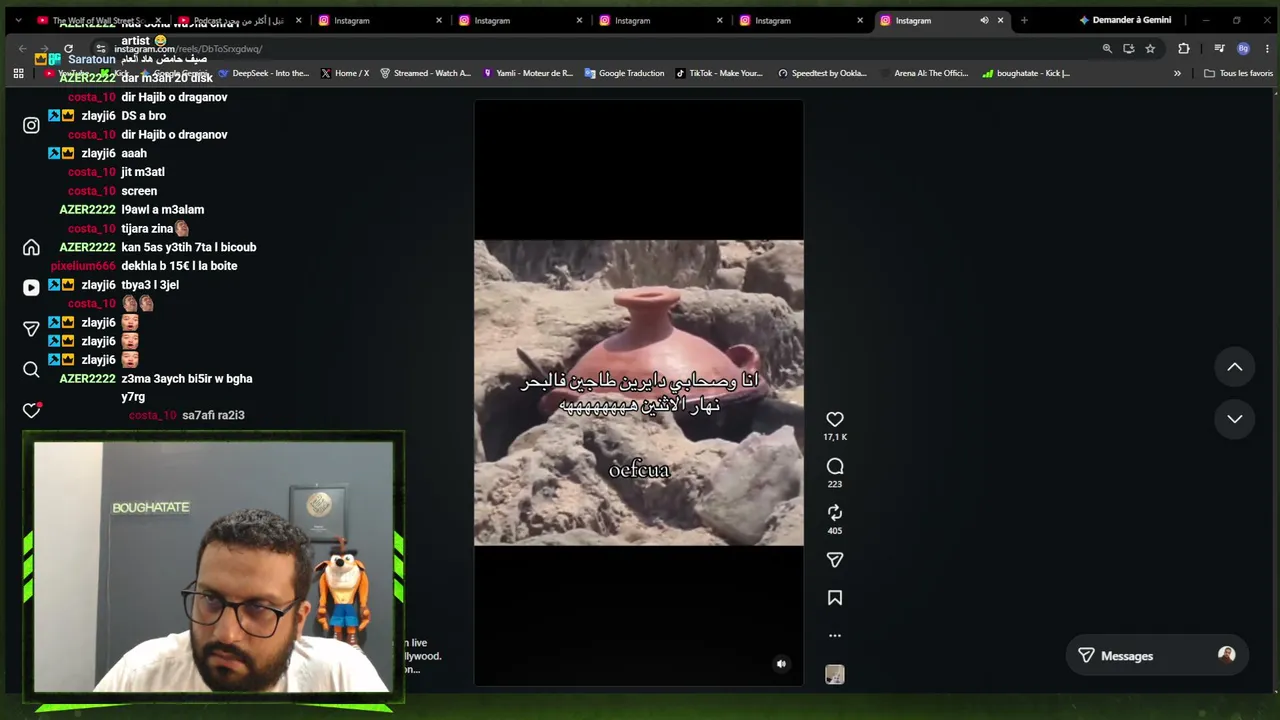The image size is (1280, 720).
Task: Repost the reel with the arrows icon
Action: 835,513
